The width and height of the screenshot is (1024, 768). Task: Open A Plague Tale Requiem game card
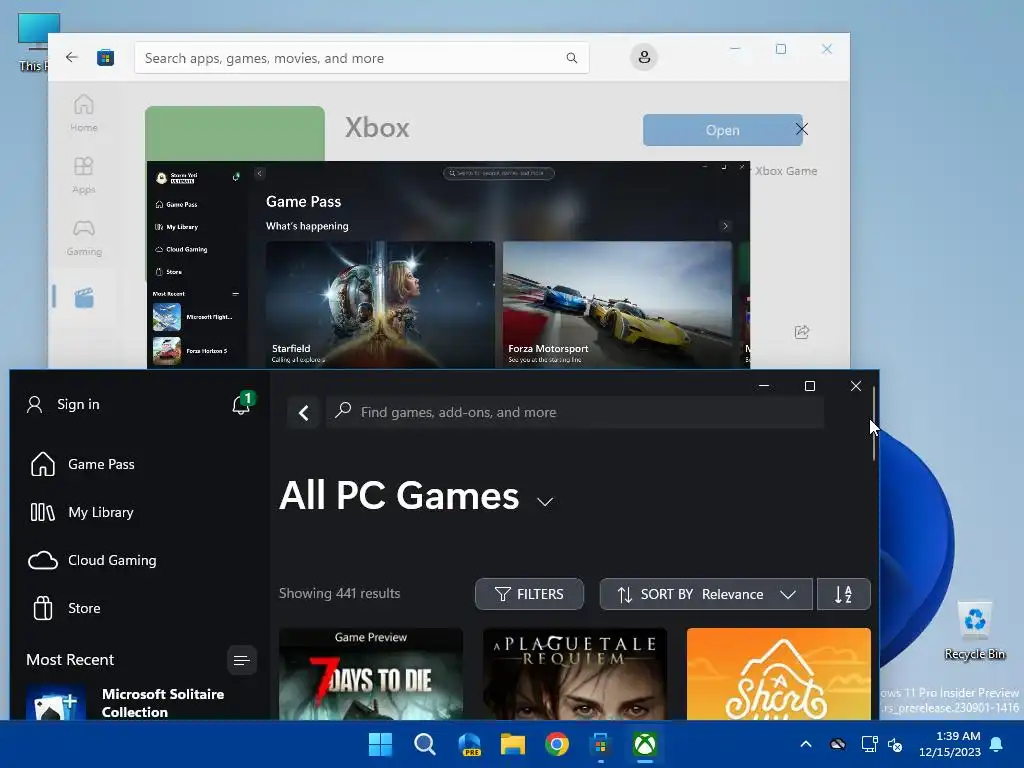[575, 674]
